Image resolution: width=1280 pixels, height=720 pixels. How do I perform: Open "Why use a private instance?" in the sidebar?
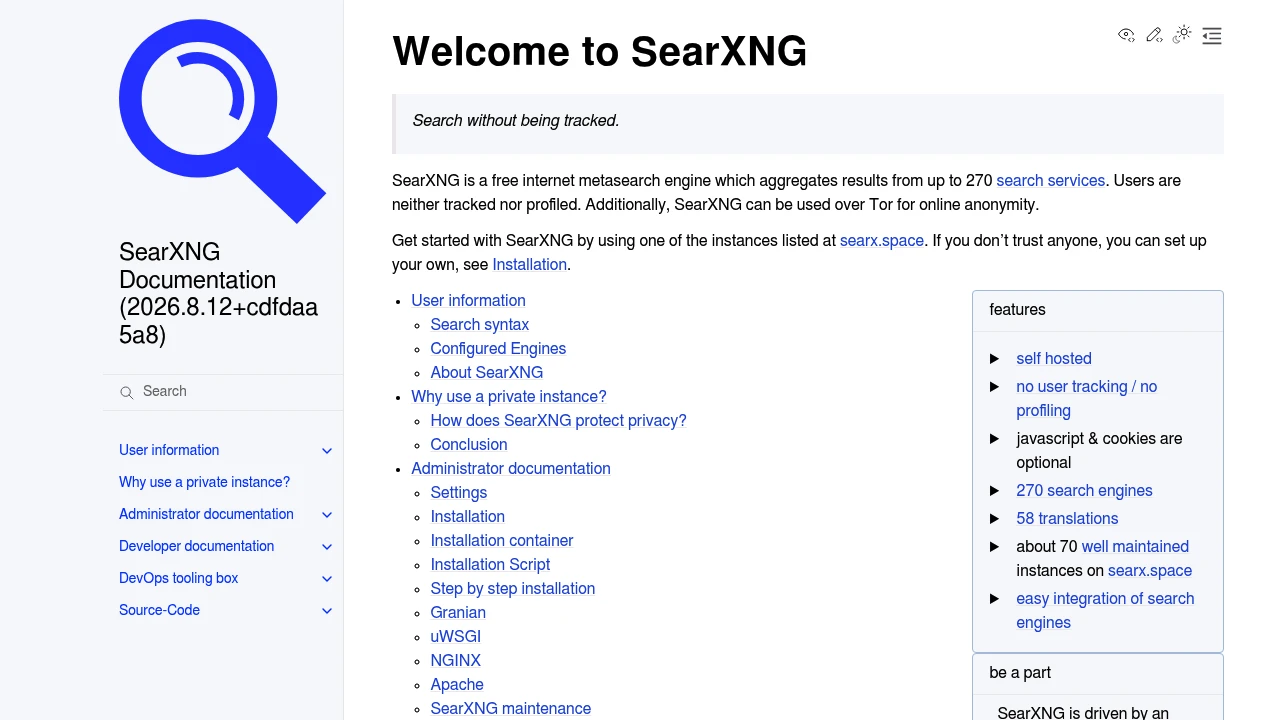(x=204, y=482)
